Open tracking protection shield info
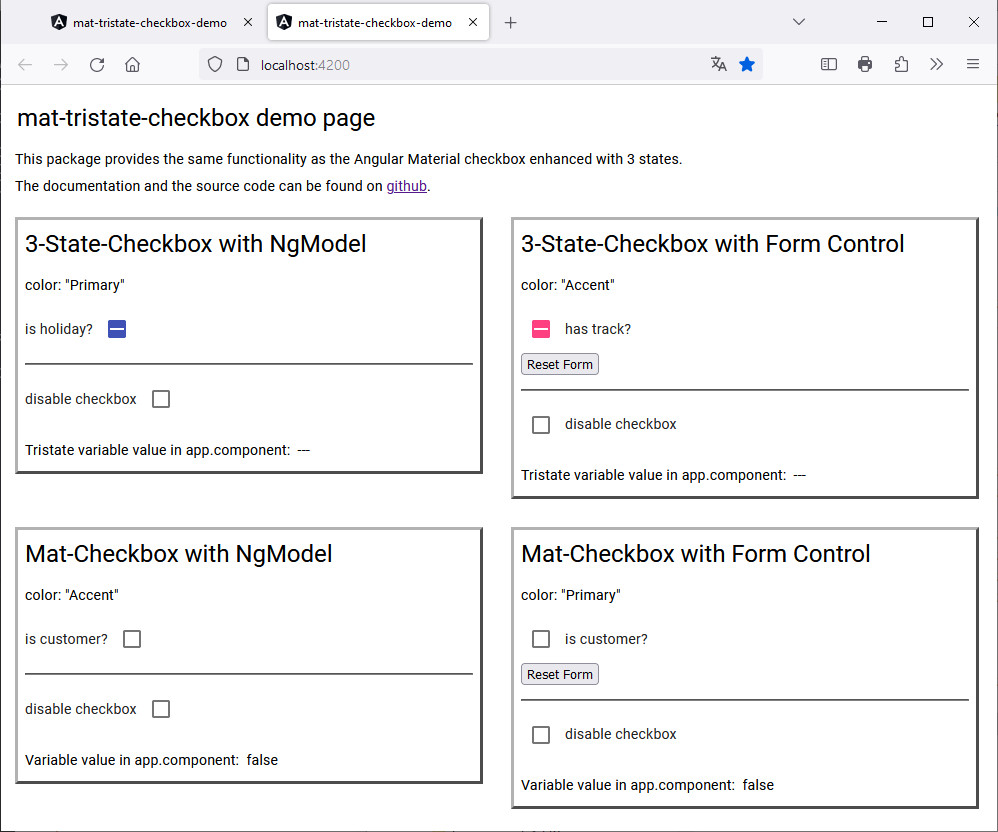The width and height of the screenshot is (998, 832). pyautogui.click(x=215, y=64)
